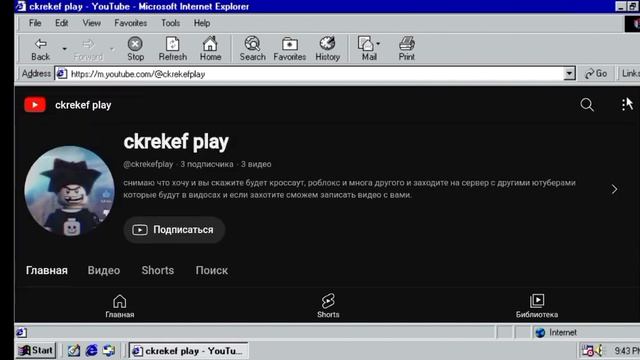Go to Главная in bottom navigation

pos(120,306)
